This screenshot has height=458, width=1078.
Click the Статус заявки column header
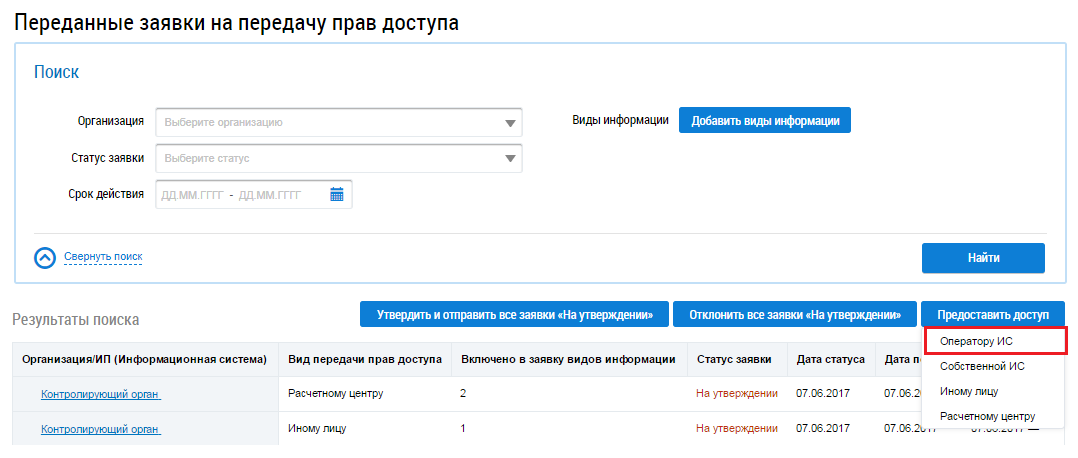tap(734, 359)
